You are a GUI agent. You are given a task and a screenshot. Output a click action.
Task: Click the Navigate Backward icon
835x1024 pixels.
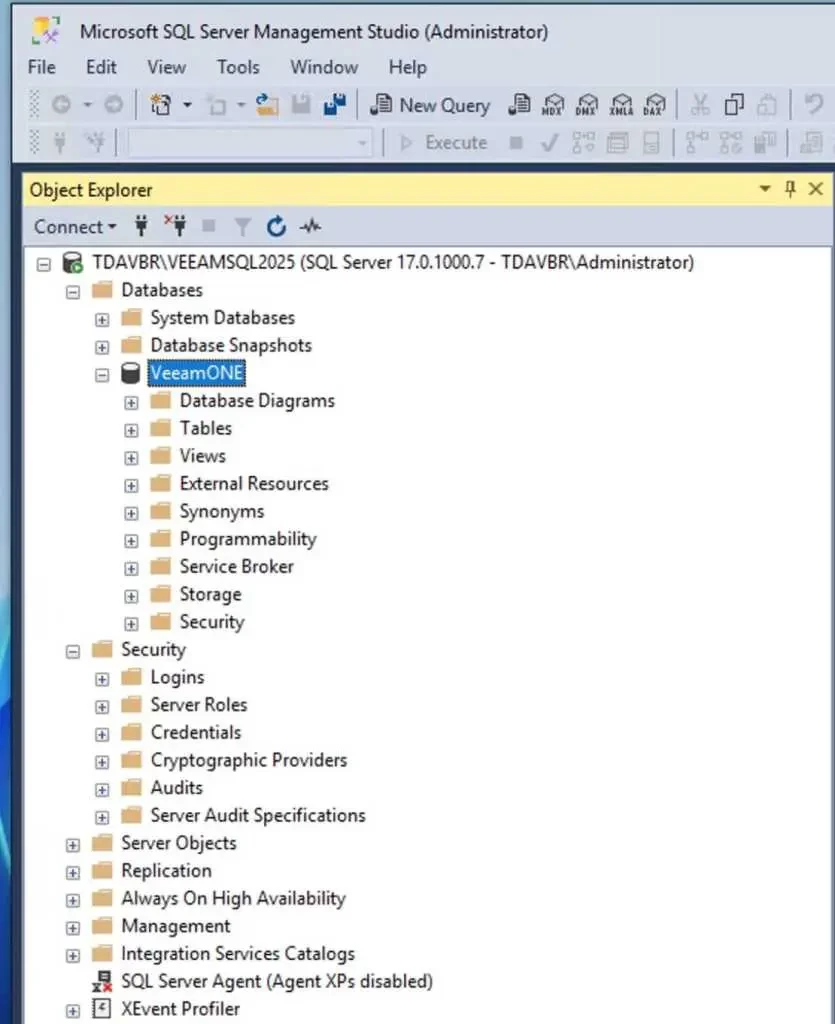pos(61,104)
